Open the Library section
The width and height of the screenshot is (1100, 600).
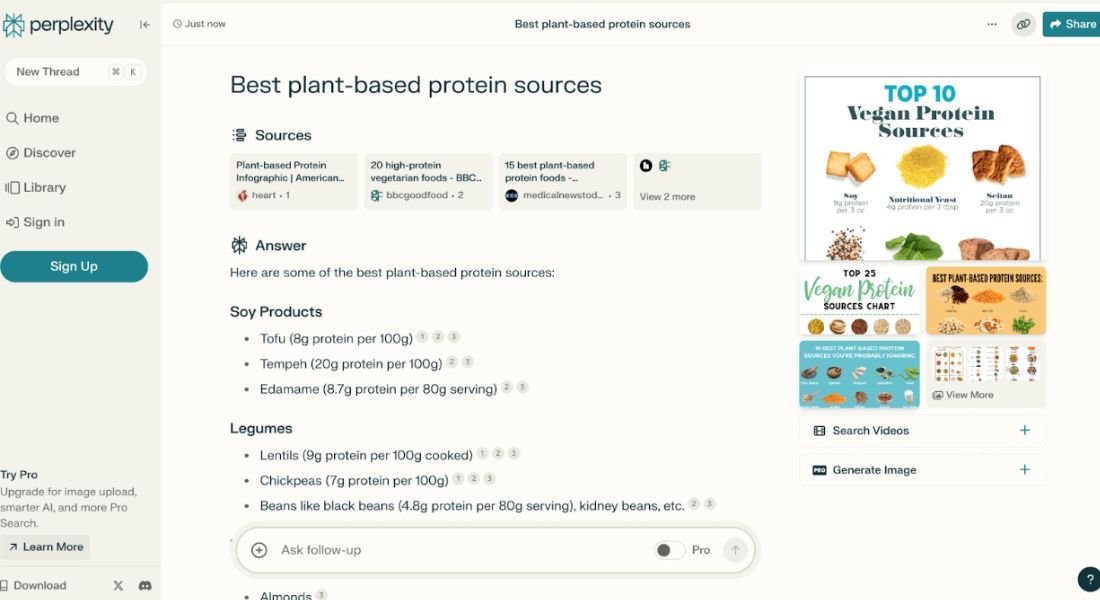[x=44, y=187]
